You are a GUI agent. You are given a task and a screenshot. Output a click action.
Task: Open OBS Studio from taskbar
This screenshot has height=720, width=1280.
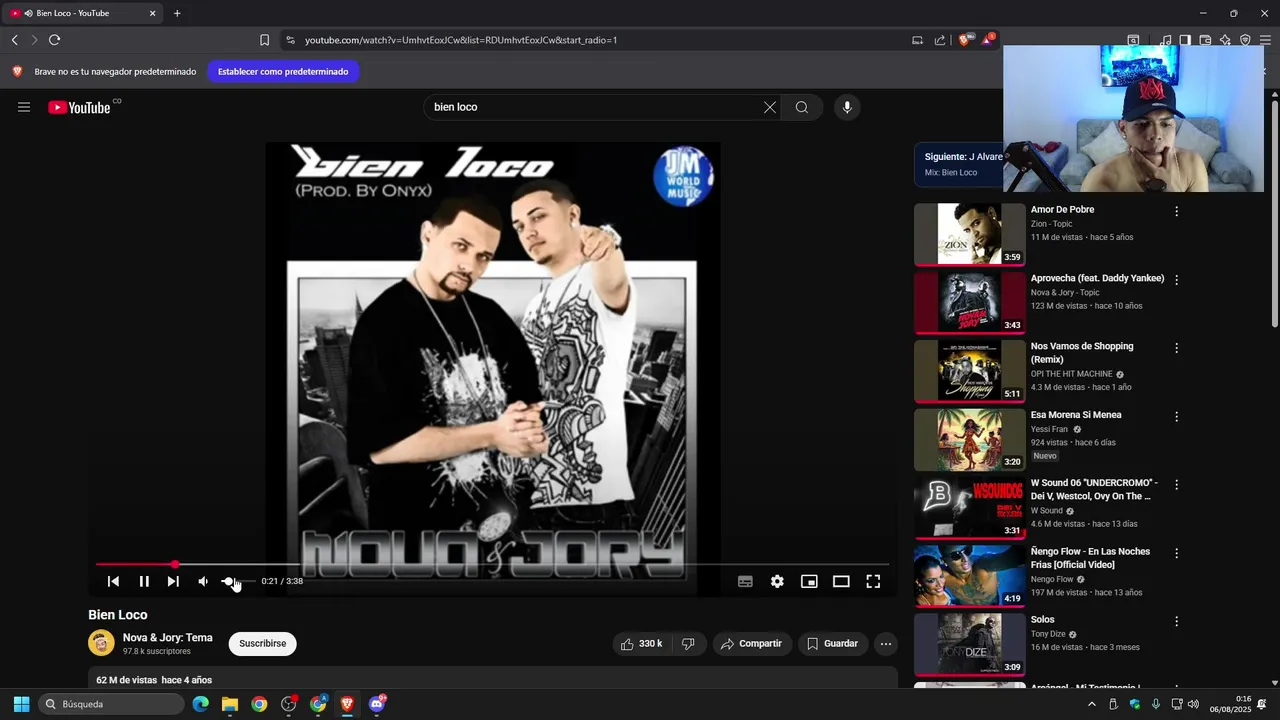tap(289, 704)
